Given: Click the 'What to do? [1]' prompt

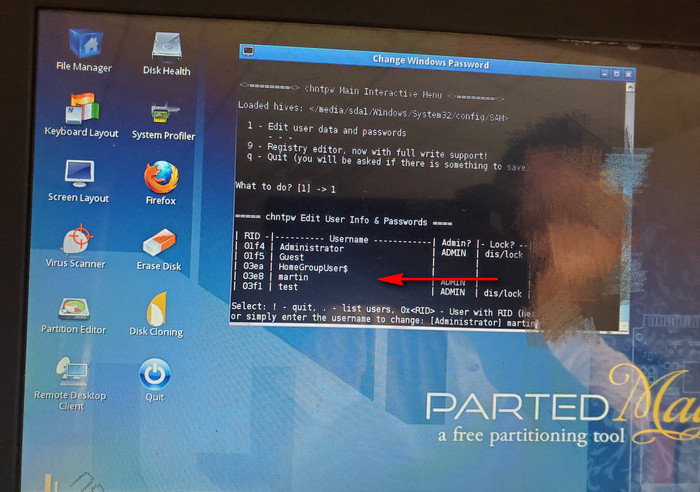Looking at the screenshot, I should [x=286, y=187].
